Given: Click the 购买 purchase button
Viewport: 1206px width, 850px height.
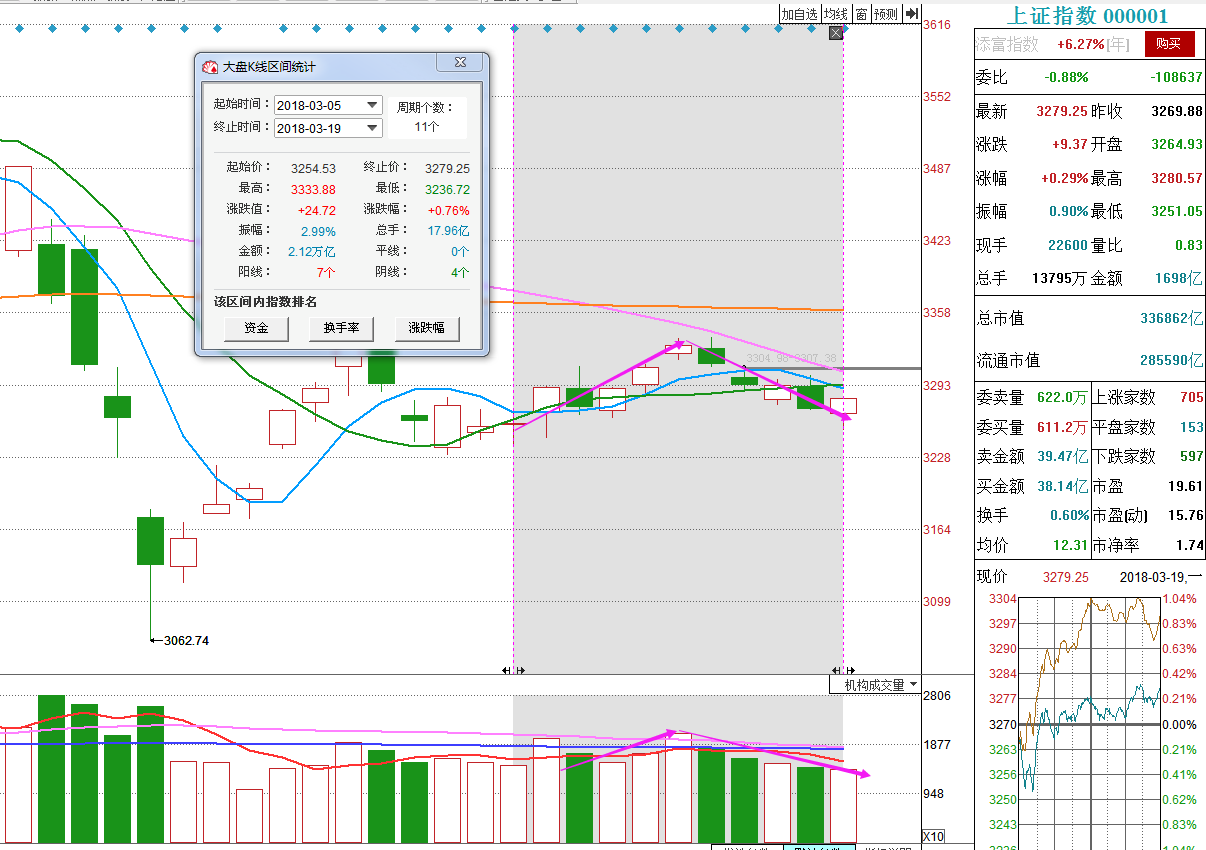Looking at the screenshot, I should [x=1169, y=44].
